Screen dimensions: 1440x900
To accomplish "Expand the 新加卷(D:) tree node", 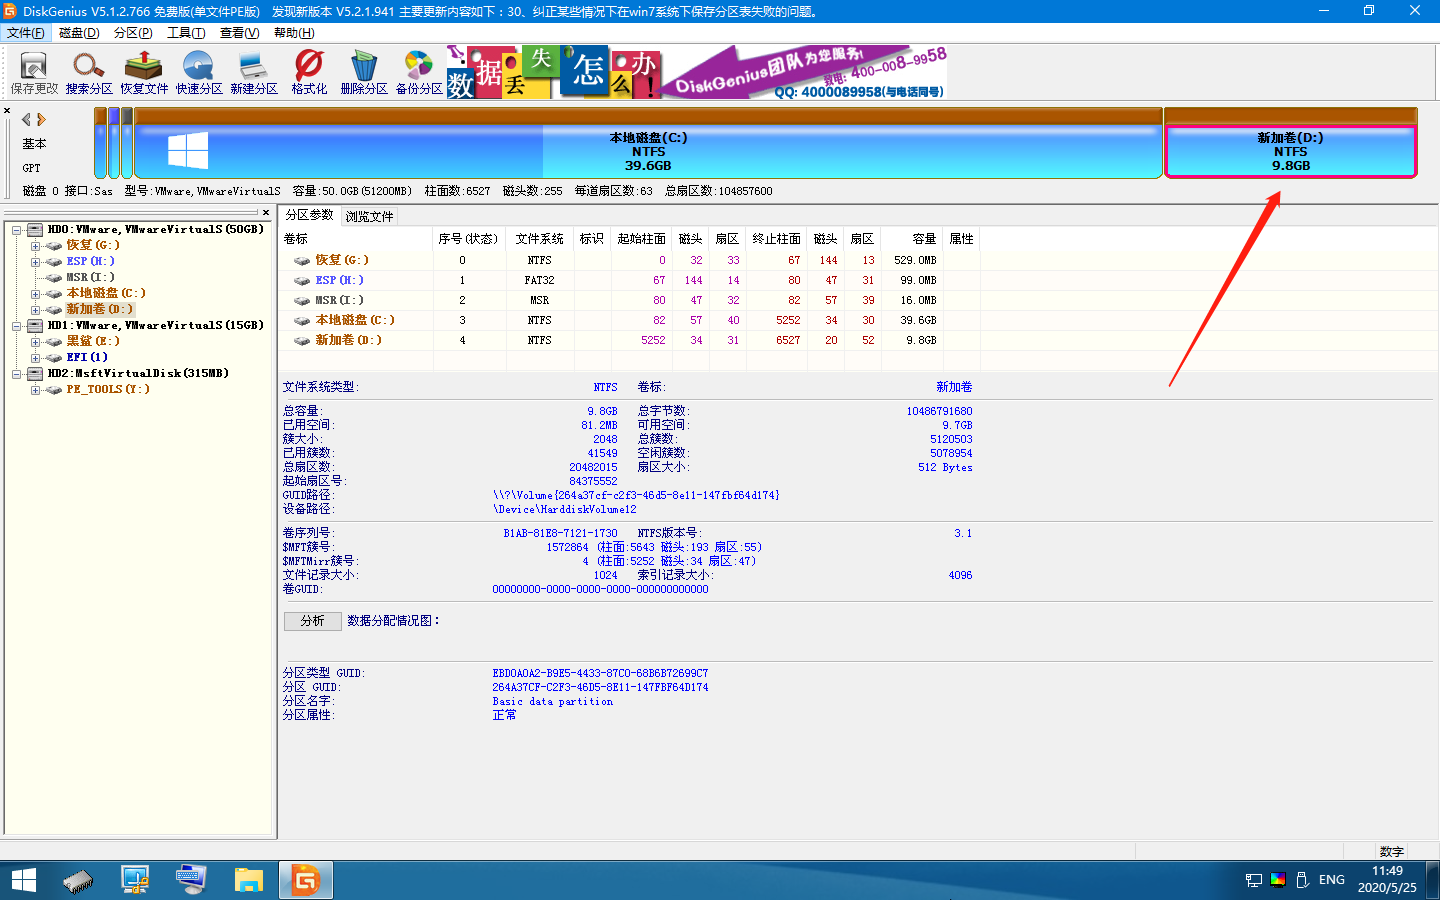I will tap(35, 310).
